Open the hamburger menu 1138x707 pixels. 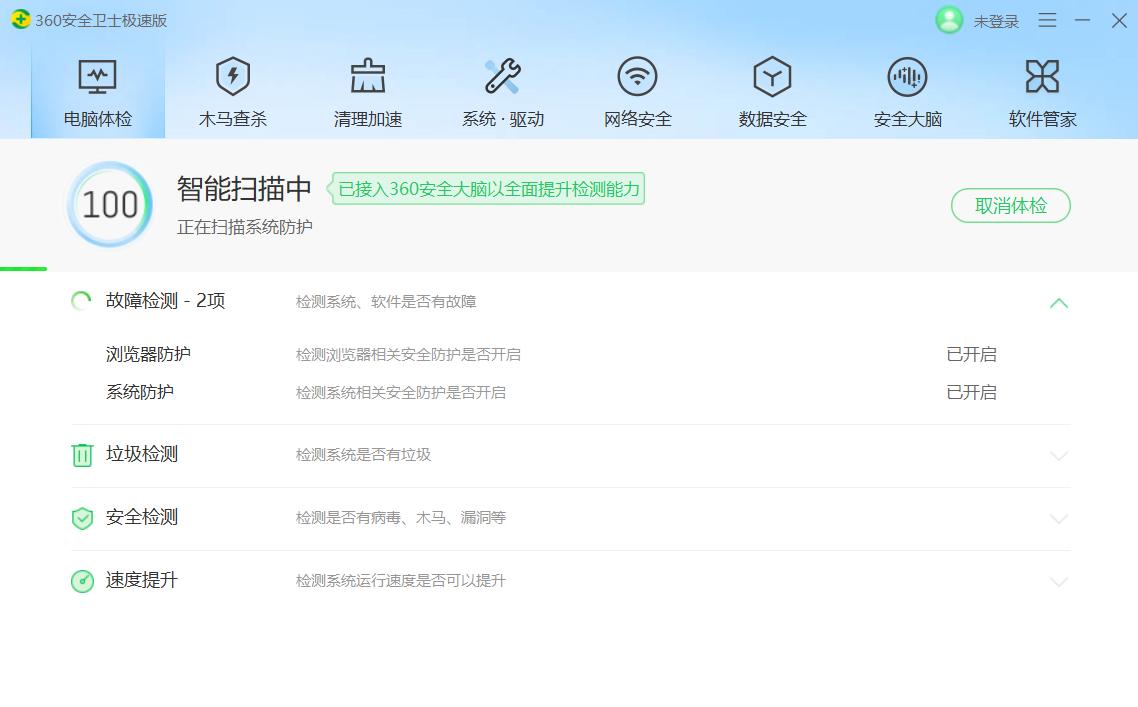point(1047,20)
